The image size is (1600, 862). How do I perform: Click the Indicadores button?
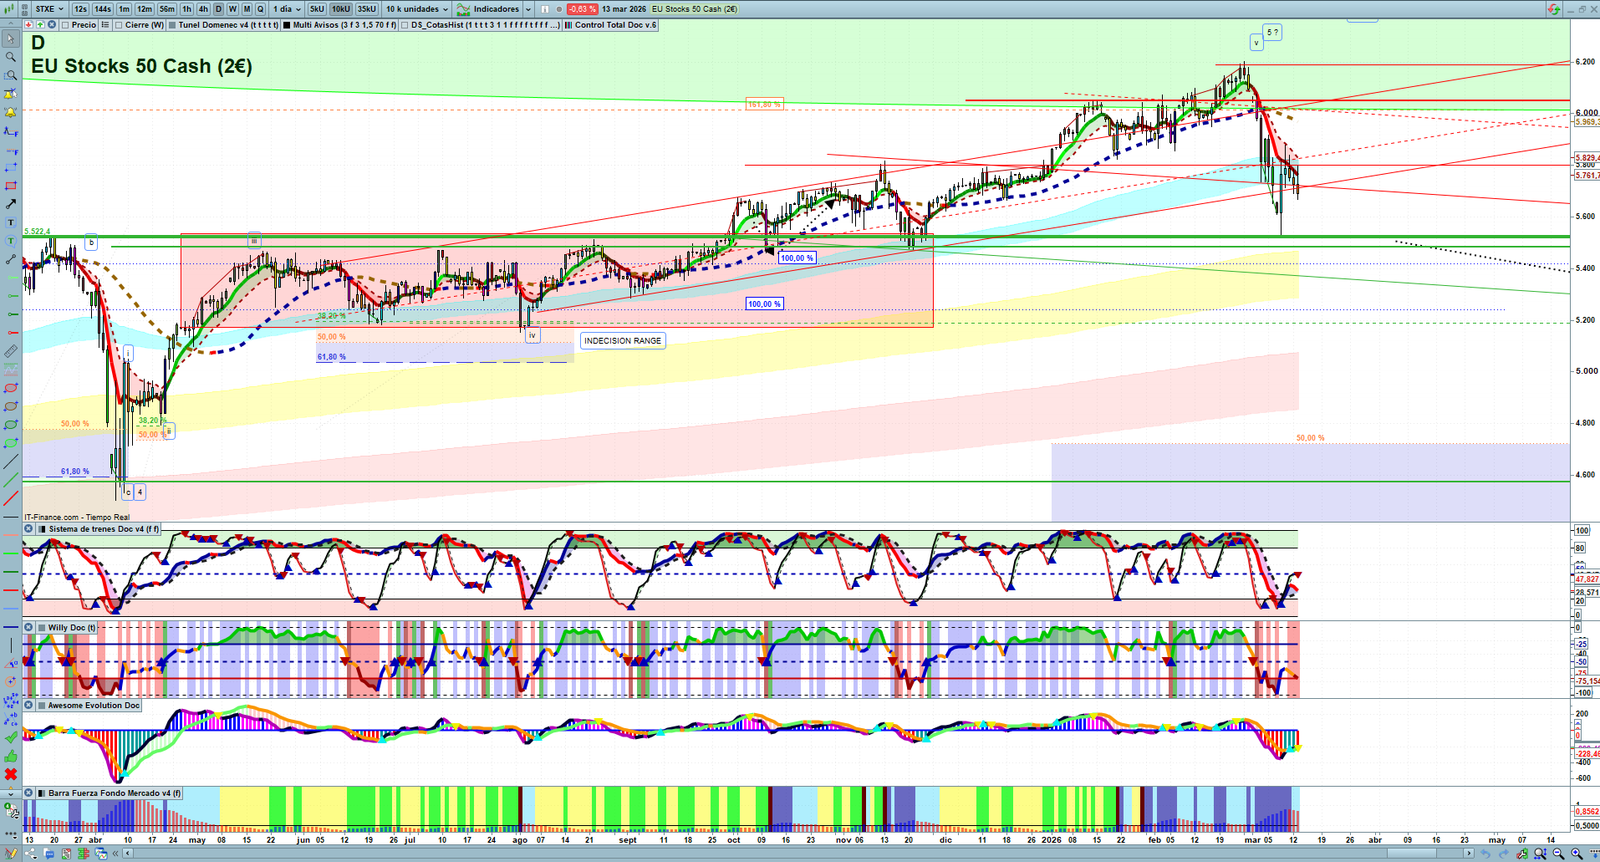point(487,9)
